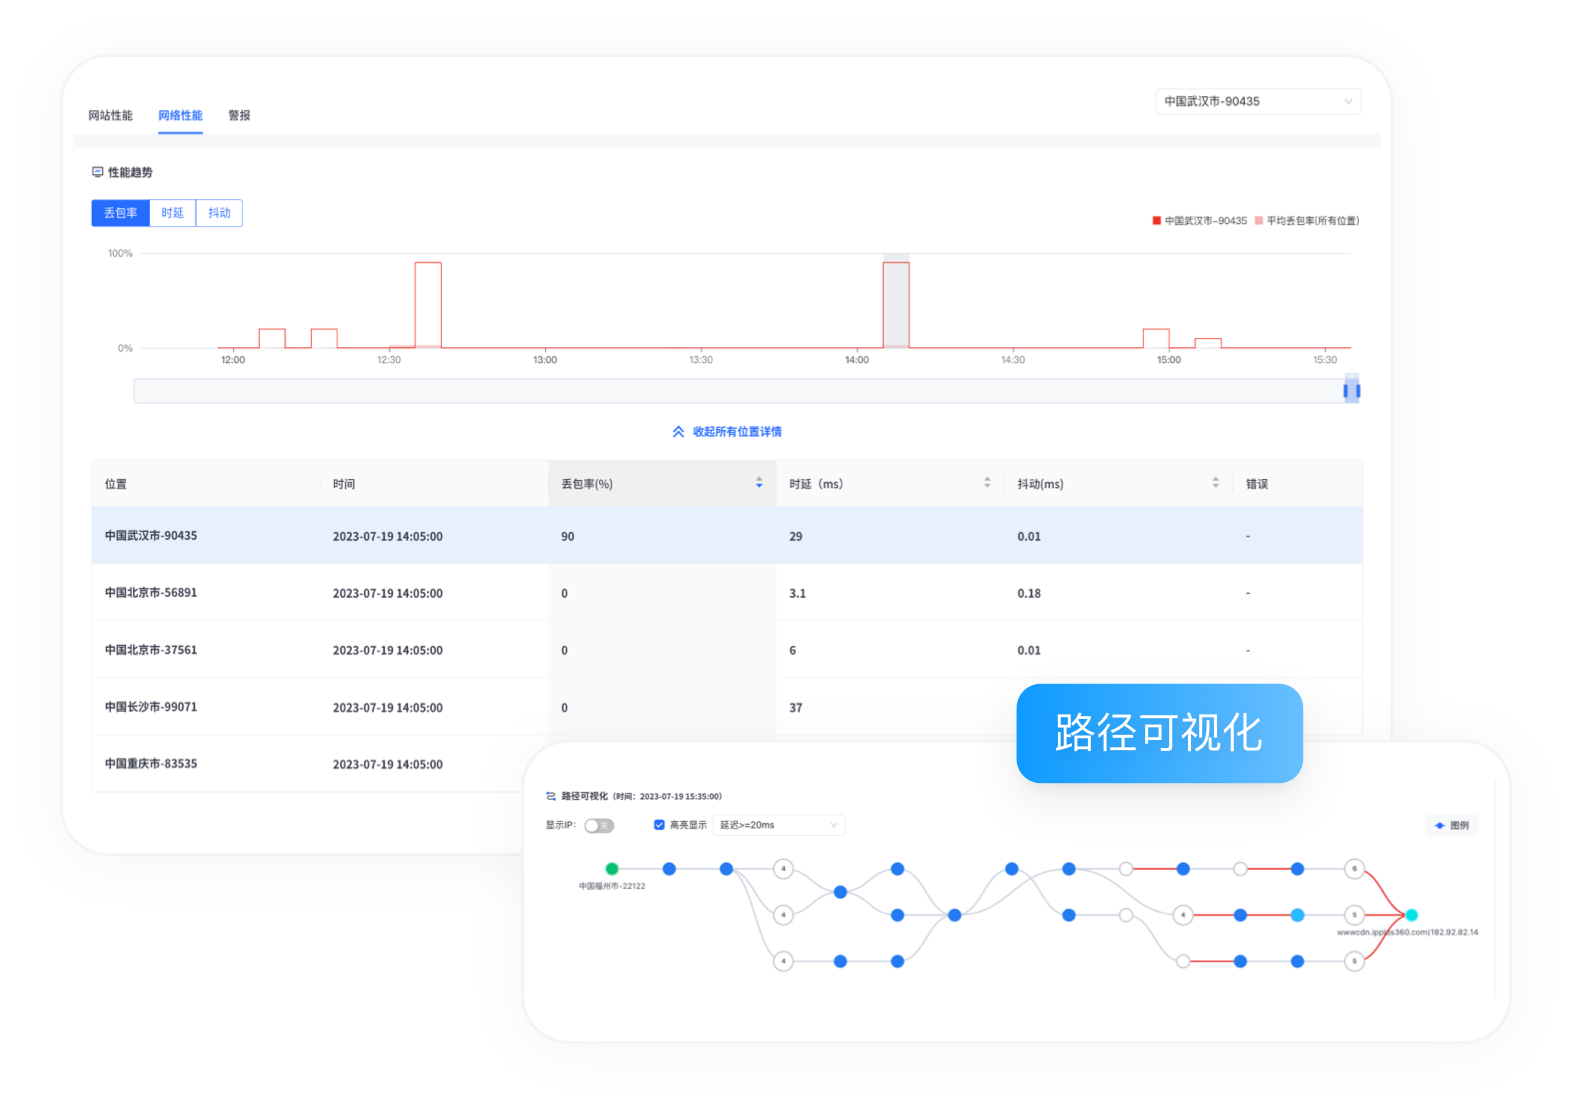Screen dimensions: 1572x1110
Task: Sort the 丢包率(%) column
Action: 759,483
